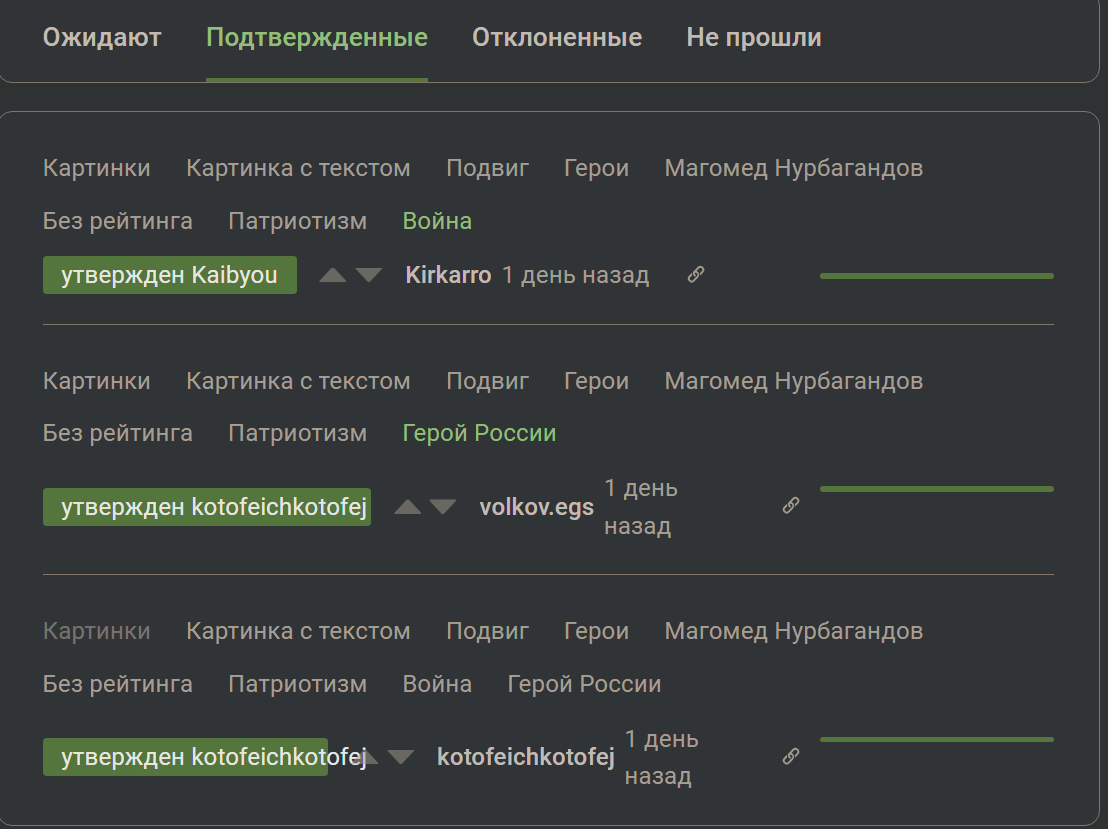Screen dimensions: 1108x829
Task: Select the Подтвержденные tab
Action: tap(317, 38)
